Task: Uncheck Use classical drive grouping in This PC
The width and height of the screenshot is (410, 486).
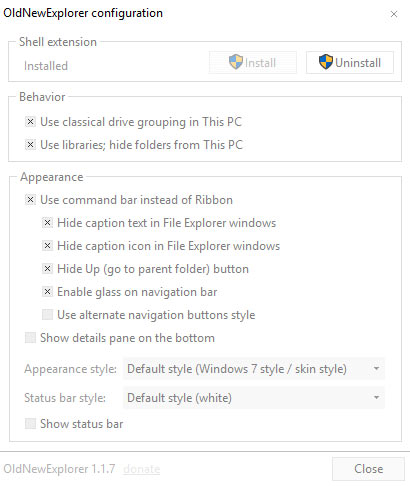Action: [x=30, y=122]
